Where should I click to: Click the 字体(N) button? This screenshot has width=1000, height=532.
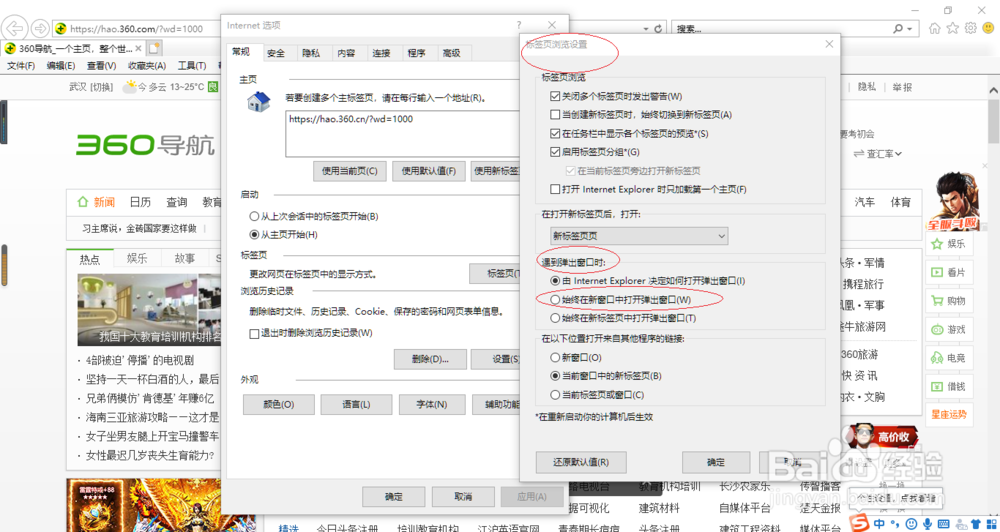tap(432, 404)
